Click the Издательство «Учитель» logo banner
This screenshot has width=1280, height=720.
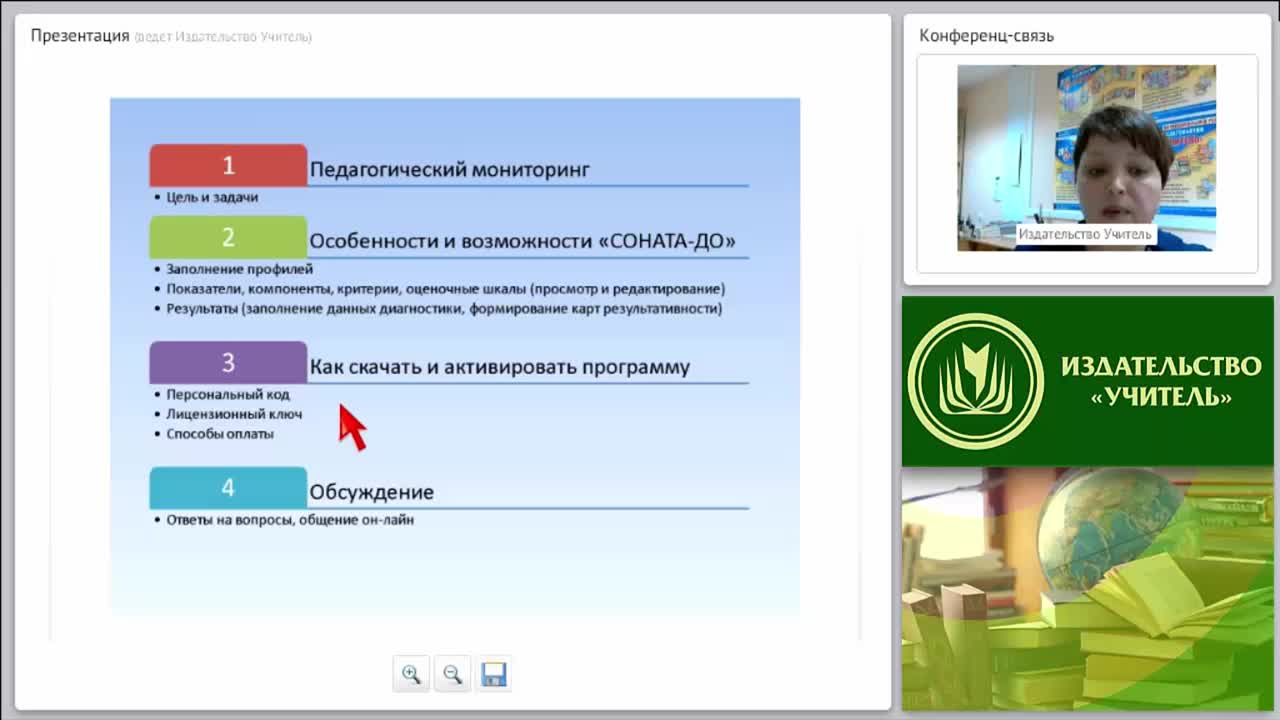click(1088, 381)
